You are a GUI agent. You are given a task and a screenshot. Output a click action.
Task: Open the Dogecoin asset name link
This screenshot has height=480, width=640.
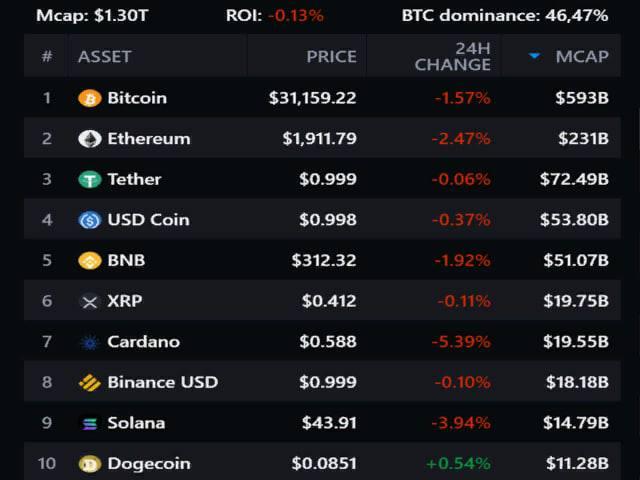pos(148,464)
